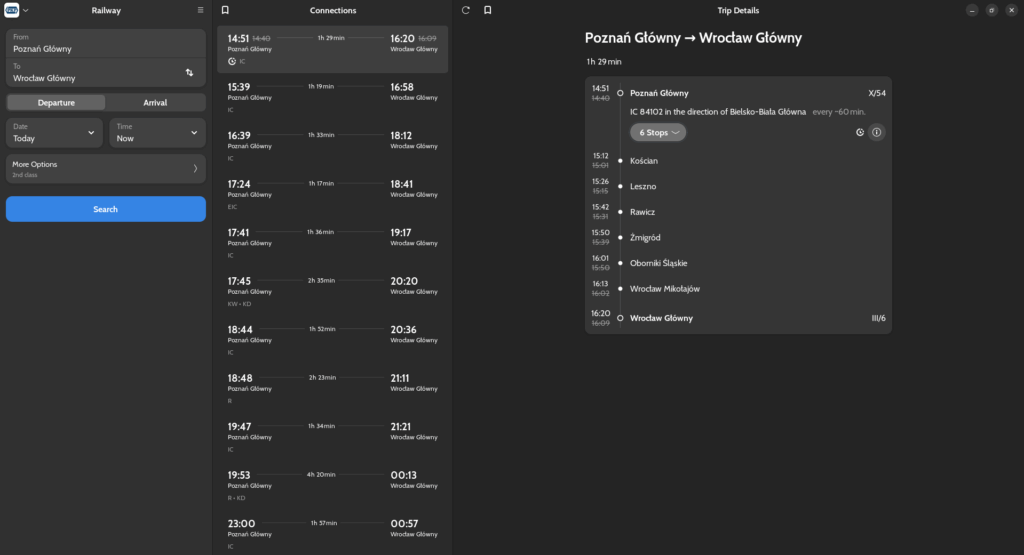Click the Kościan stop

[x=643, y=161]
